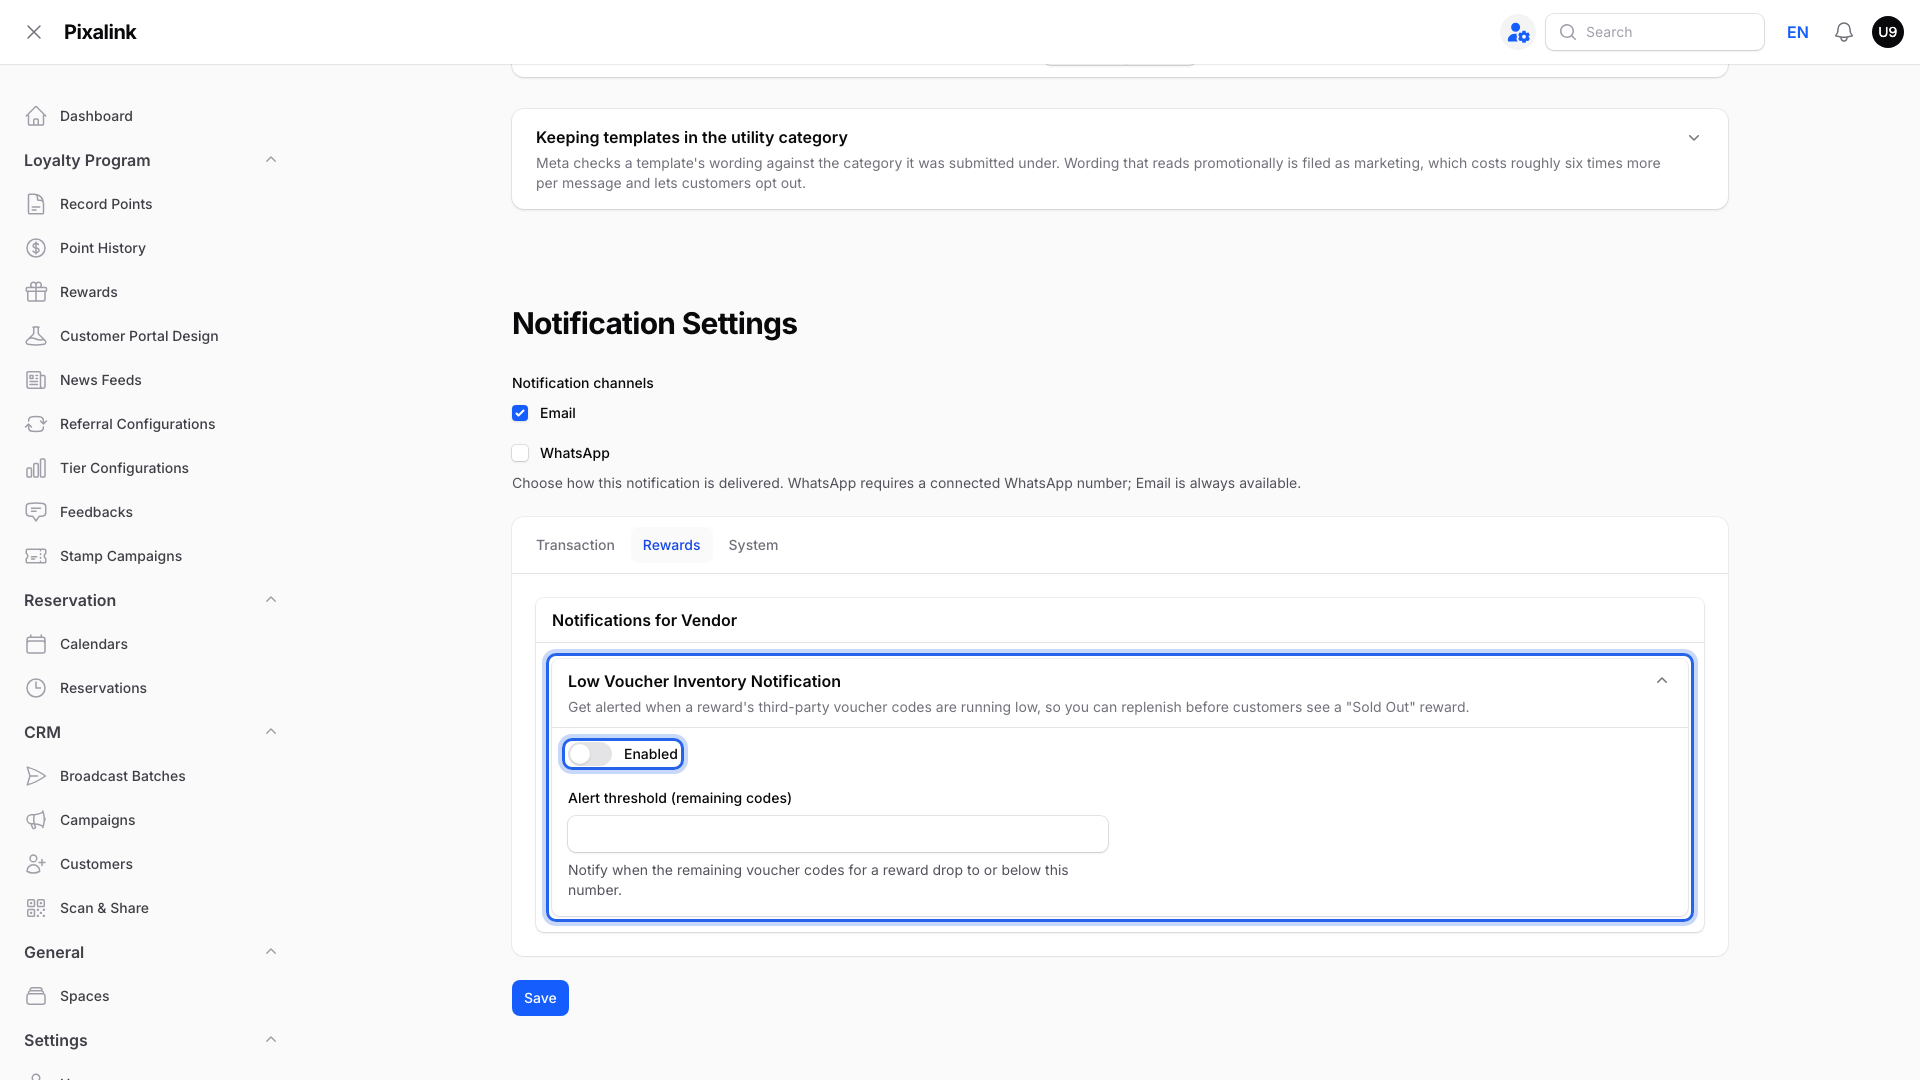Open Referral Configurations icon

click(36, 424)
